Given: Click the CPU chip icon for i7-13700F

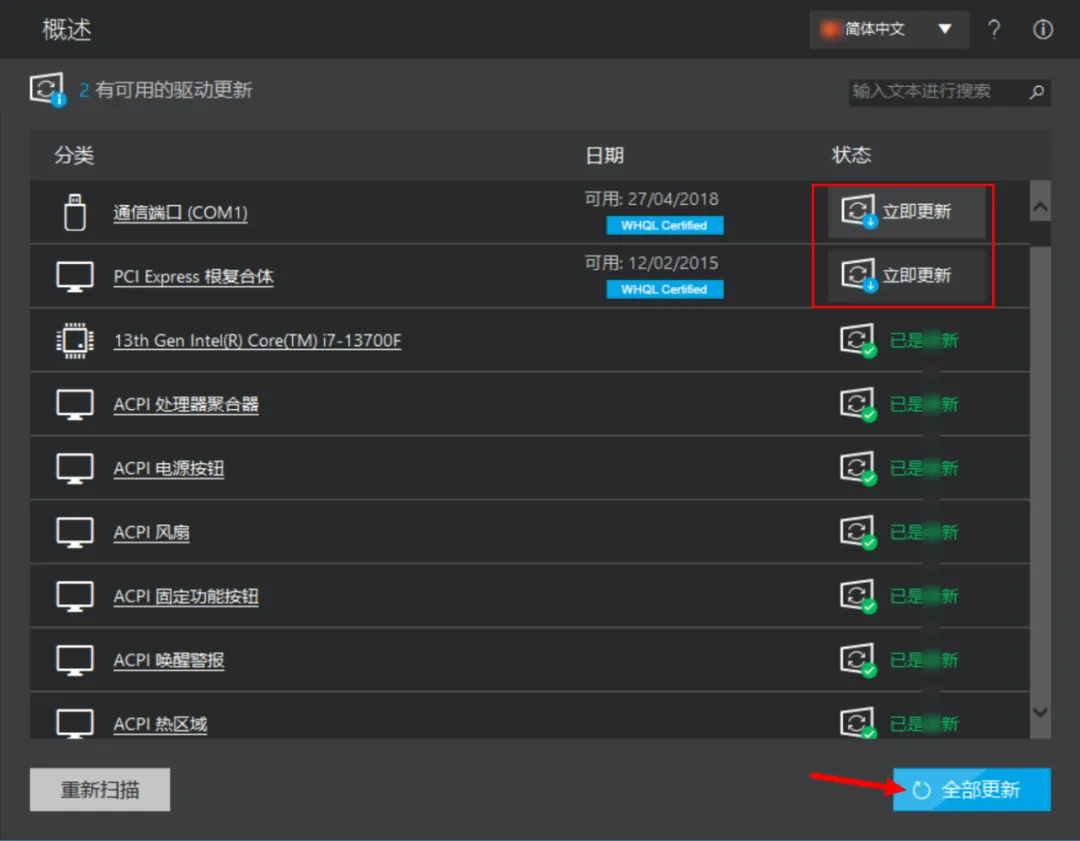Looking at the screenshot, I should pyautogui.click(x=74, y=340).
